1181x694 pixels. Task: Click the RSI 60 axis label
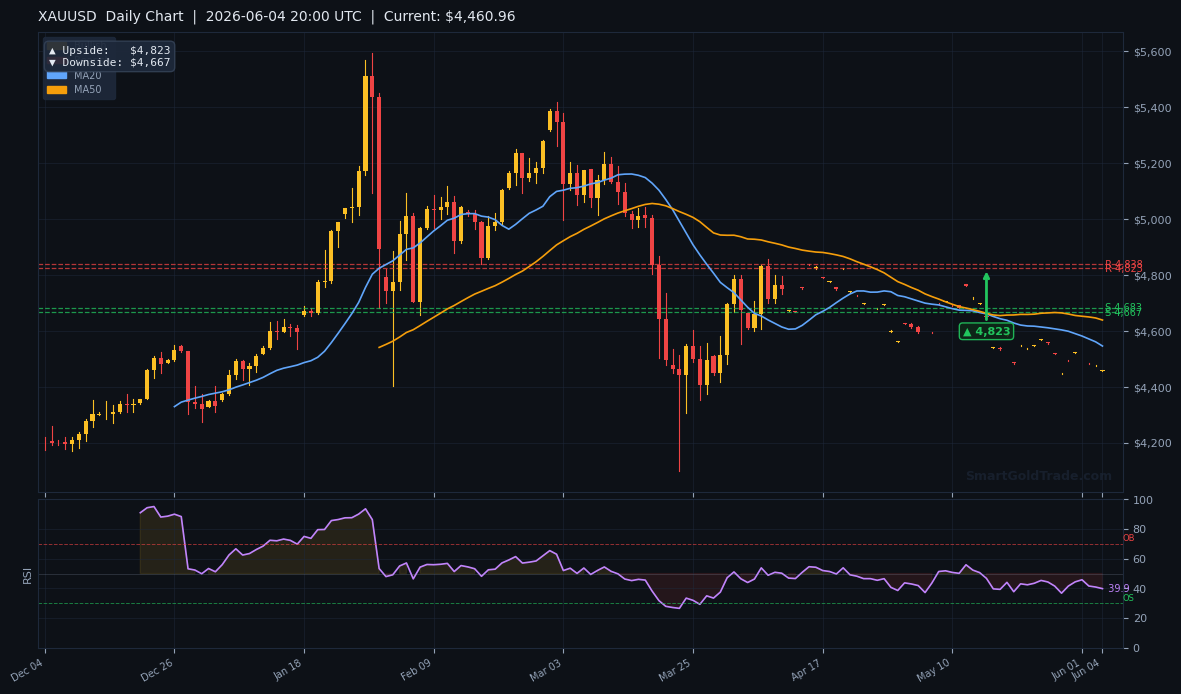click(1140, 559)
